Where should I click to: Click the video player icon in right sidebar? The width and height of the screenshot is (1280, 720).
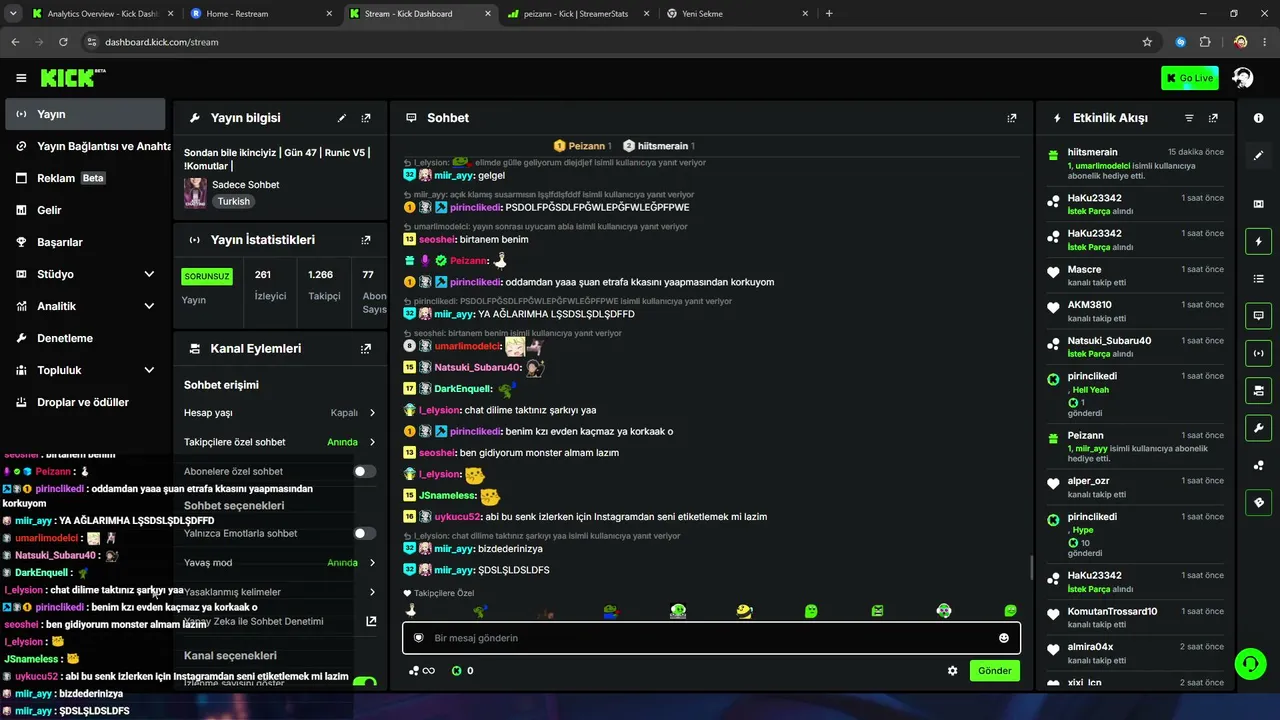click(x=1258, y=204)
